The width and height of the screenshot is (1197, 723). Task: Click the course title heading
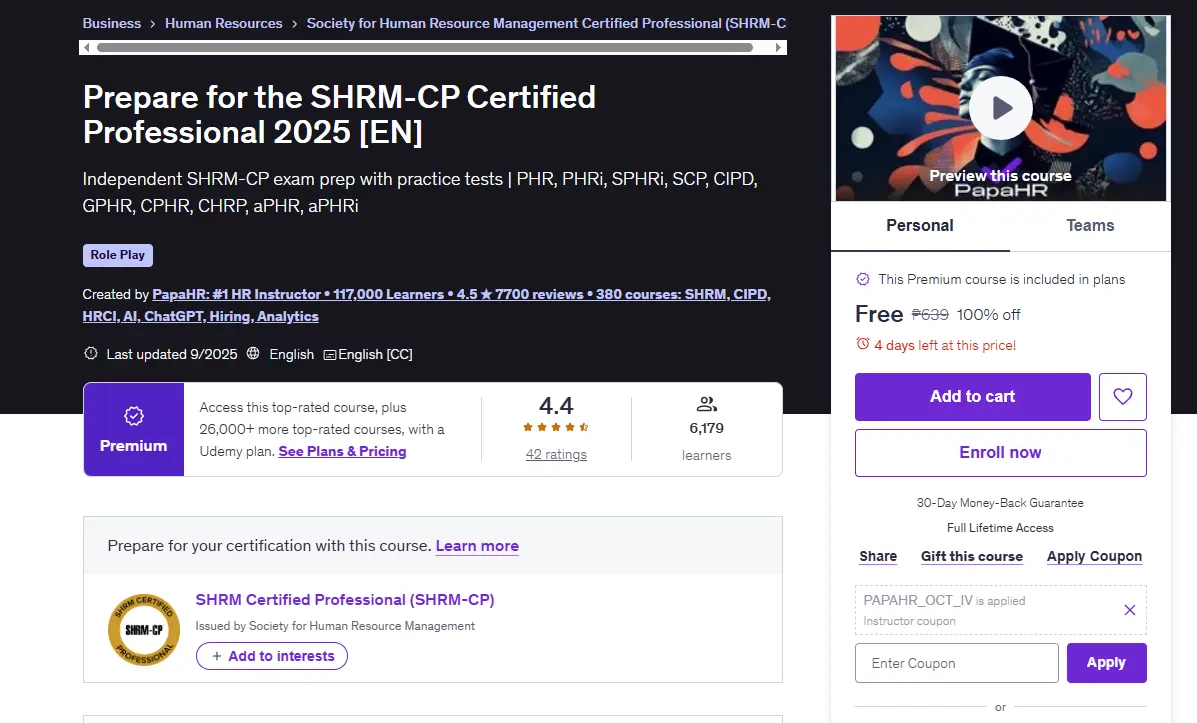pos(339,115)
